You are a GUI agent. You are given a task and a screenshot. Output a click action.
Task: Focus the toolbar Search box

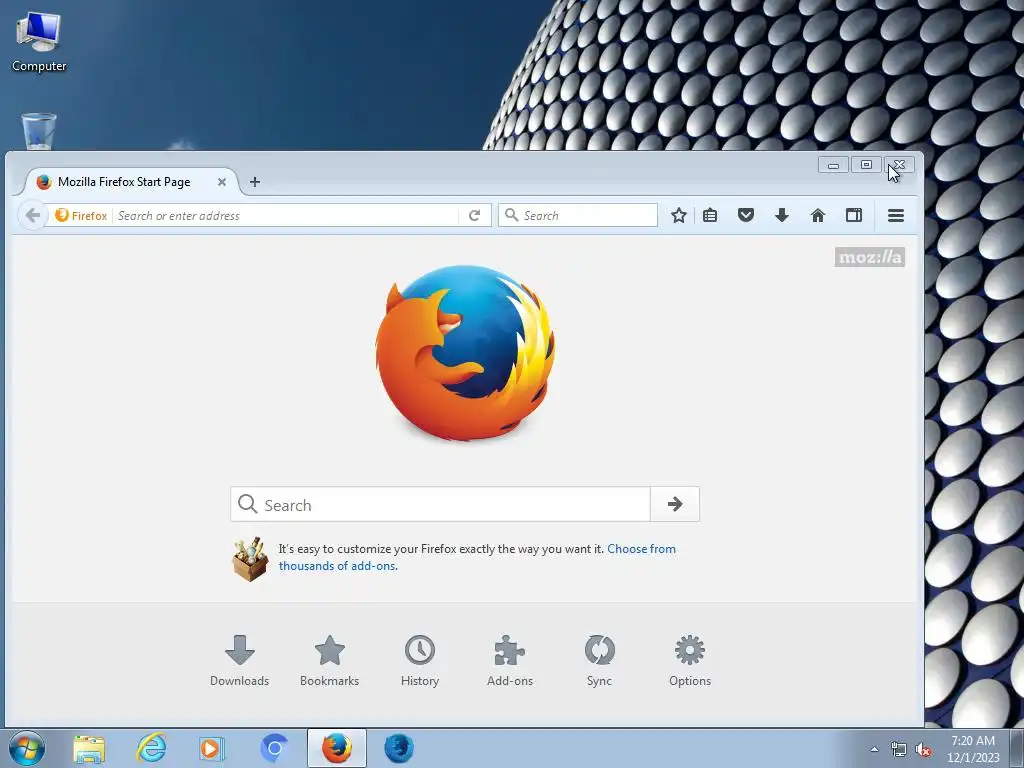pos(578,216)
